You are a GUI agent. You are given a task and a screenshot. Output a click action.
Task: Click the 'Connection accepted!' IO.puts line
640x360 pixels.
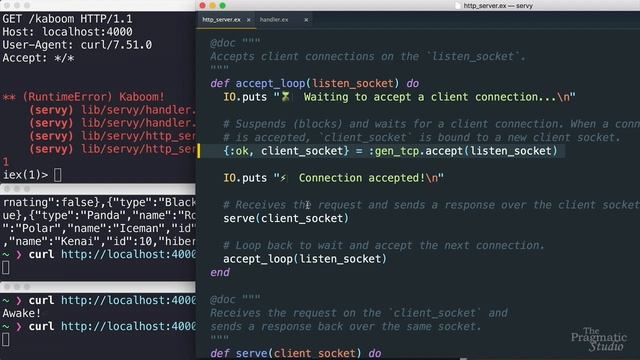(x=333, y=178)
